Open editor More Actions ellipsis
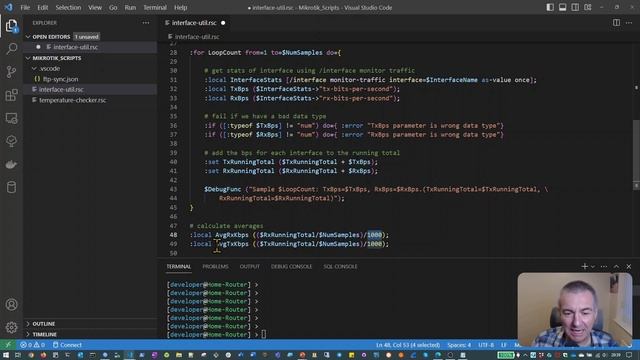Viewport: 640px width, 360px height. 629,23
